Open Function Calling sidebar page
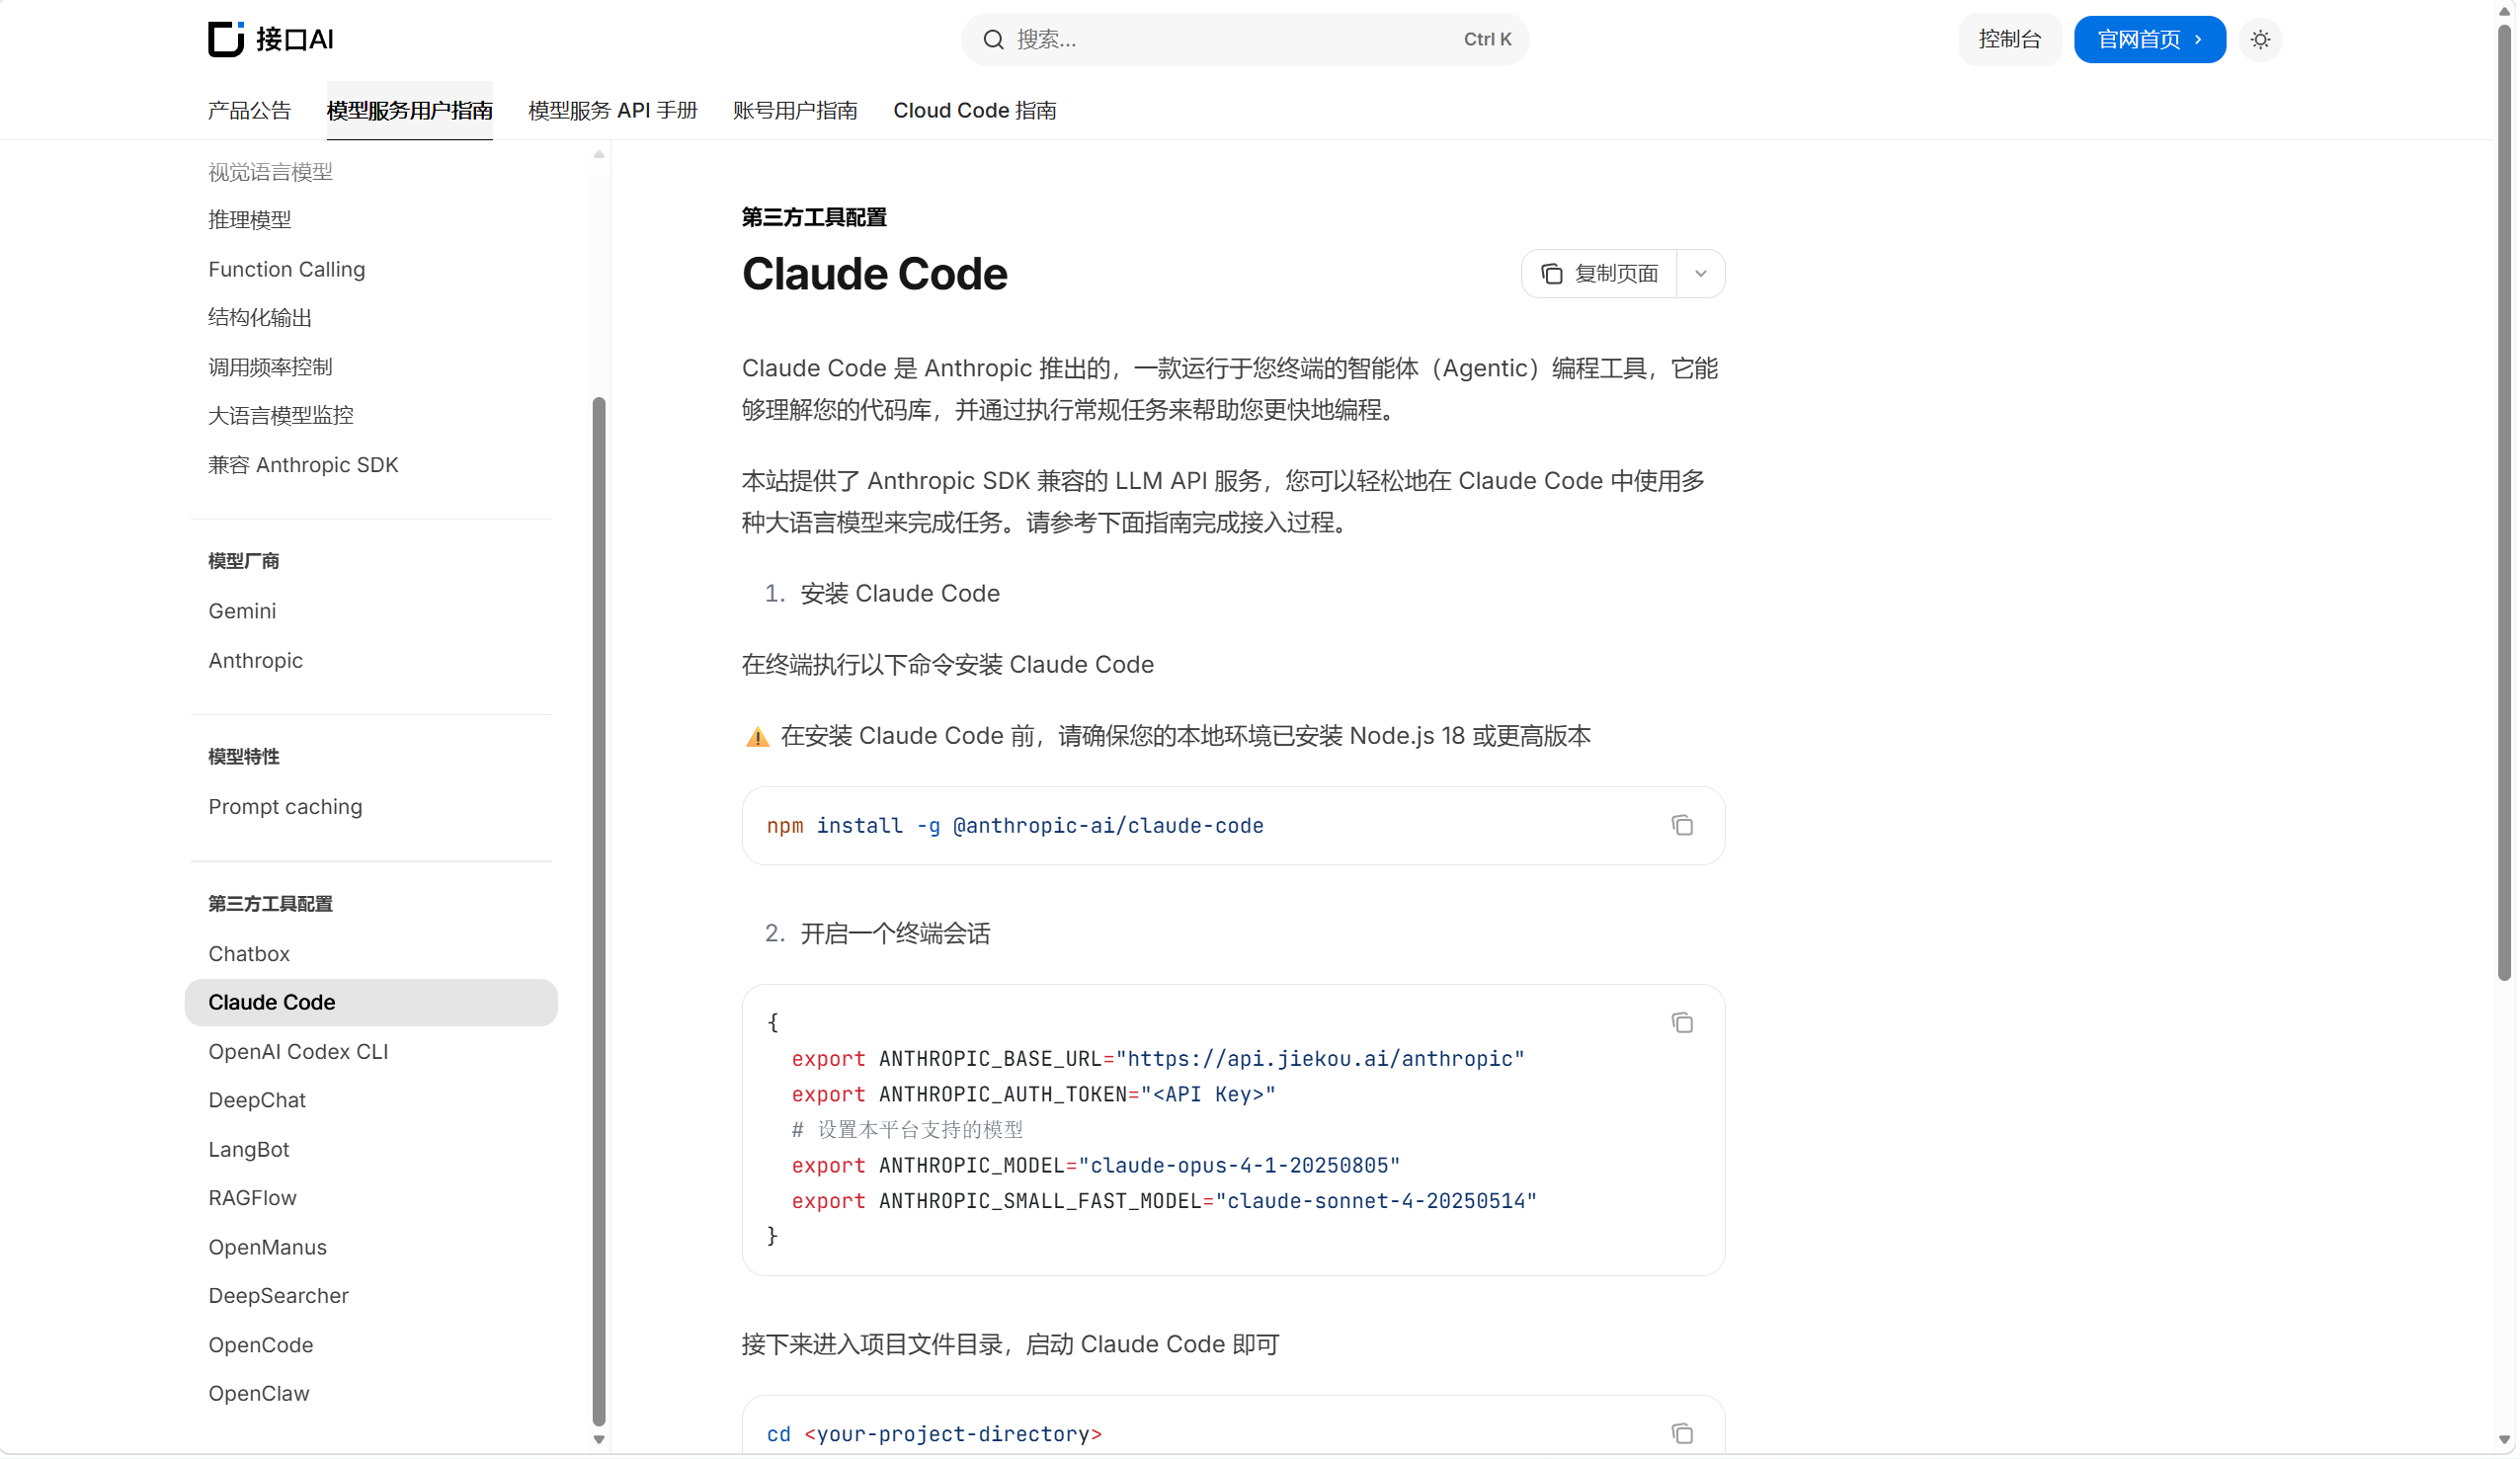 point(287,269)
